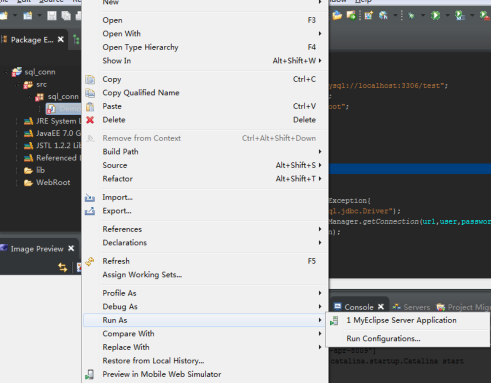491x383 pixels.
Task: Expand the Show In submenu
Action: point(205,61)
